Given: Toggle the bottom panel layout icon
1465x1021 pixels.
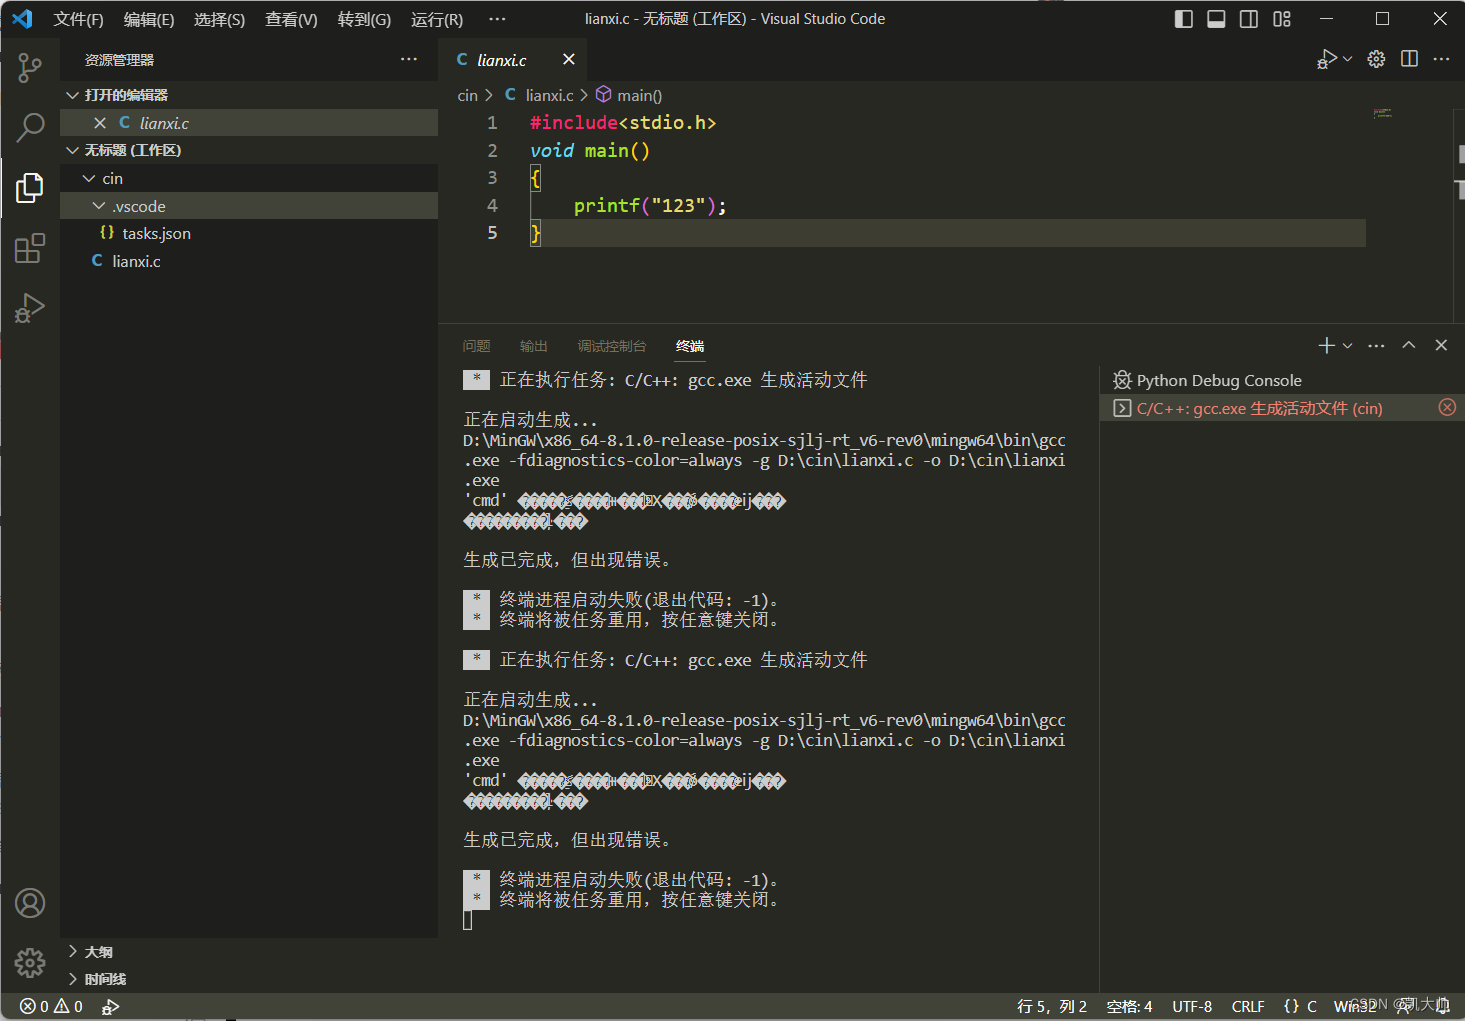Looking at the screenshot, I should point(1216,19).
